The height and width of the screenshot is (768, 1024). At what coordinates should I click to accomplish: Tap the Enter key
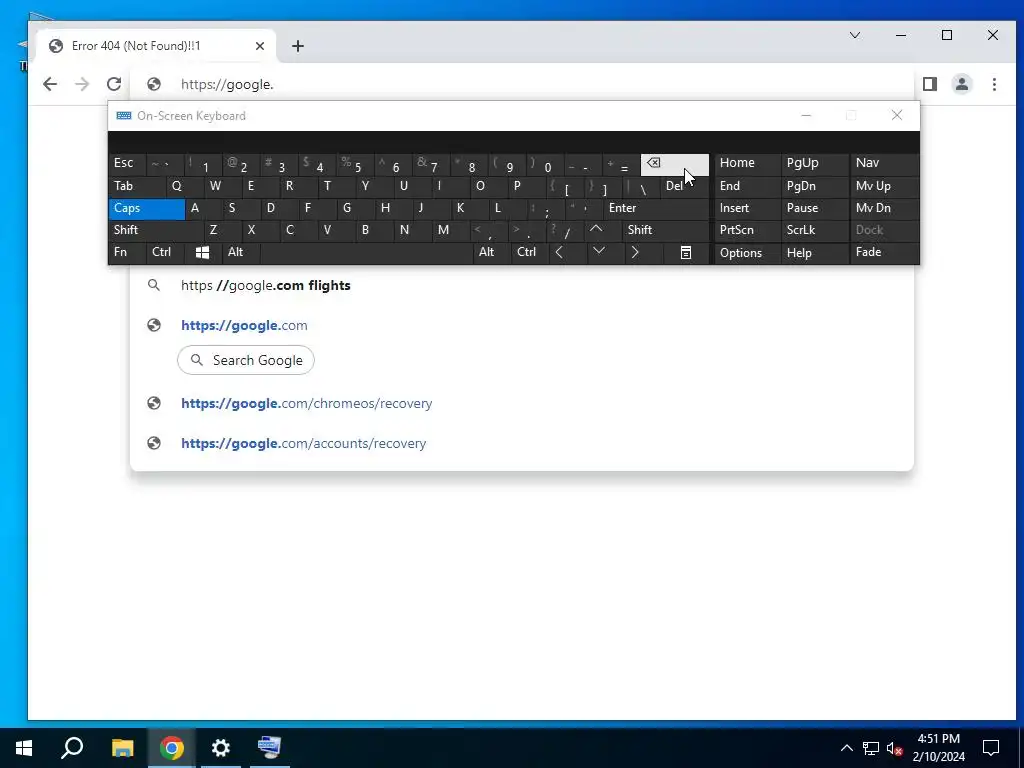point(656,208)
